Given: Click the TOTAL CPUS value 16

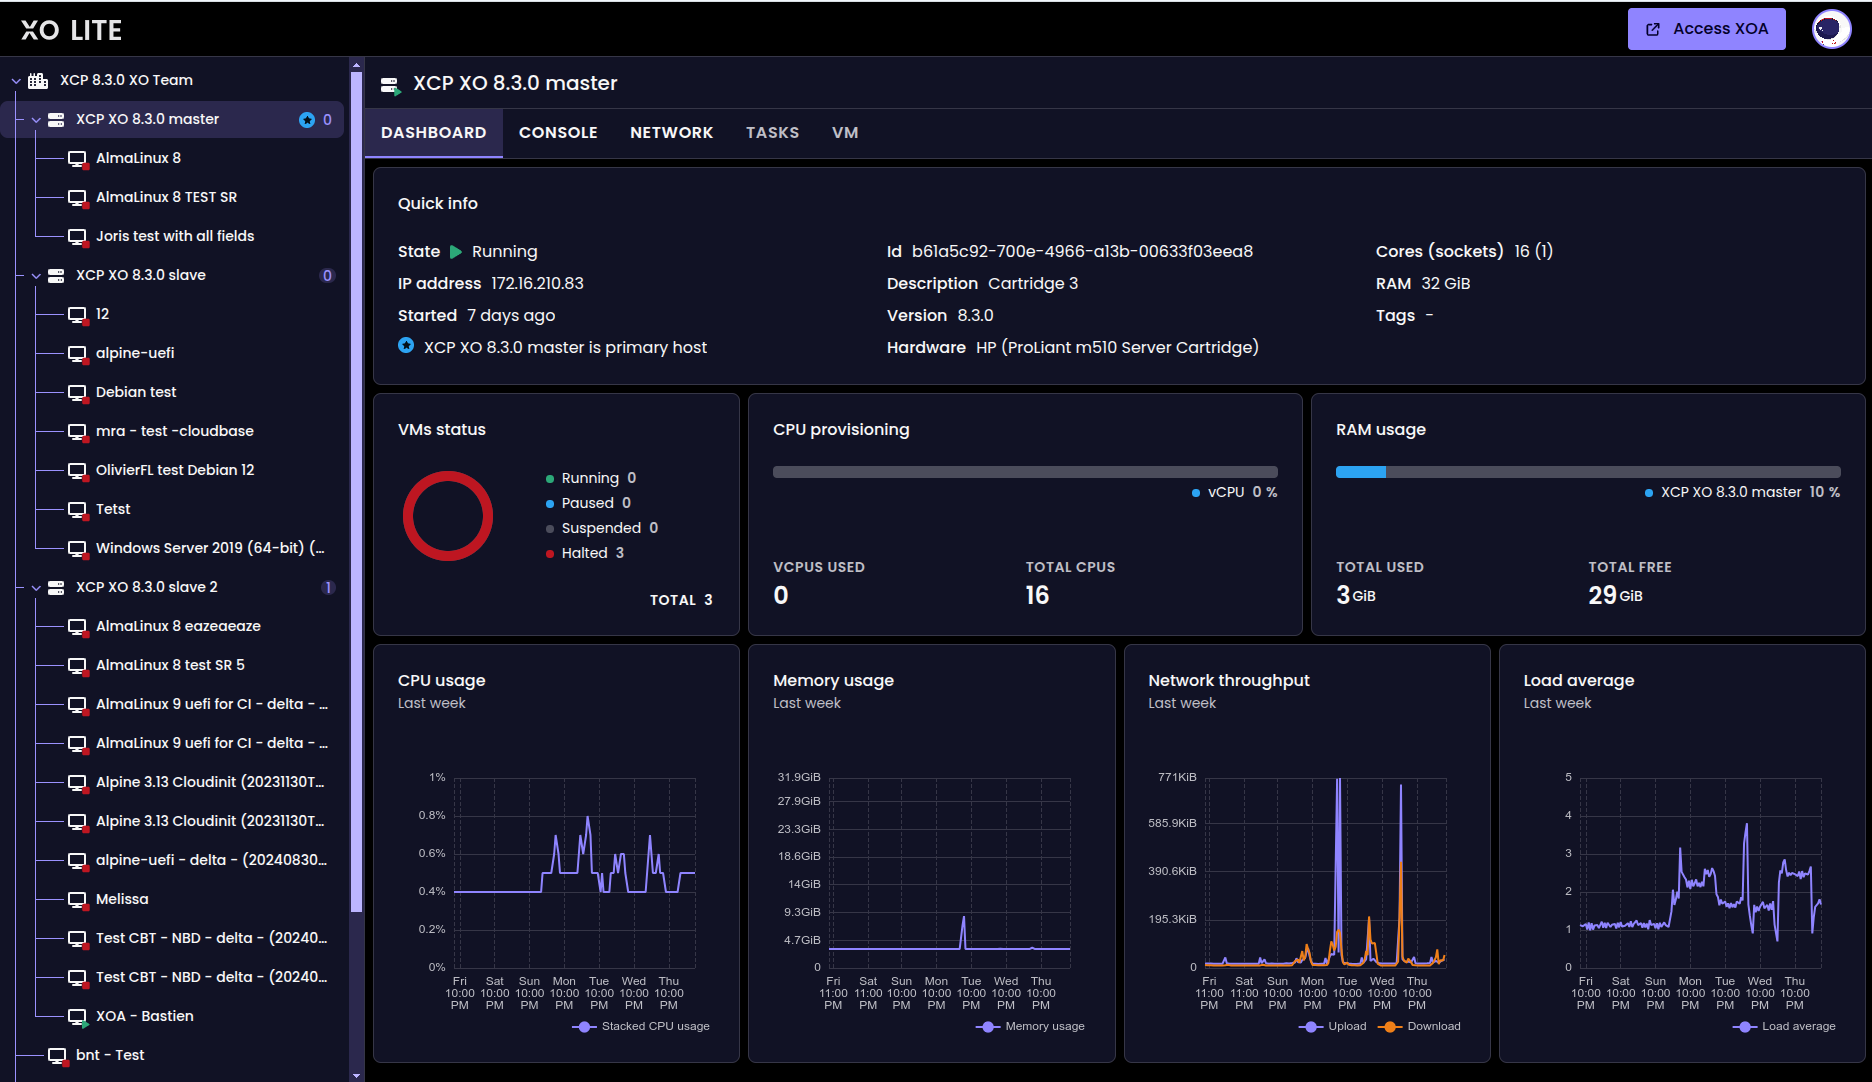Looking at the screenshot, I should pos(1037,596).
